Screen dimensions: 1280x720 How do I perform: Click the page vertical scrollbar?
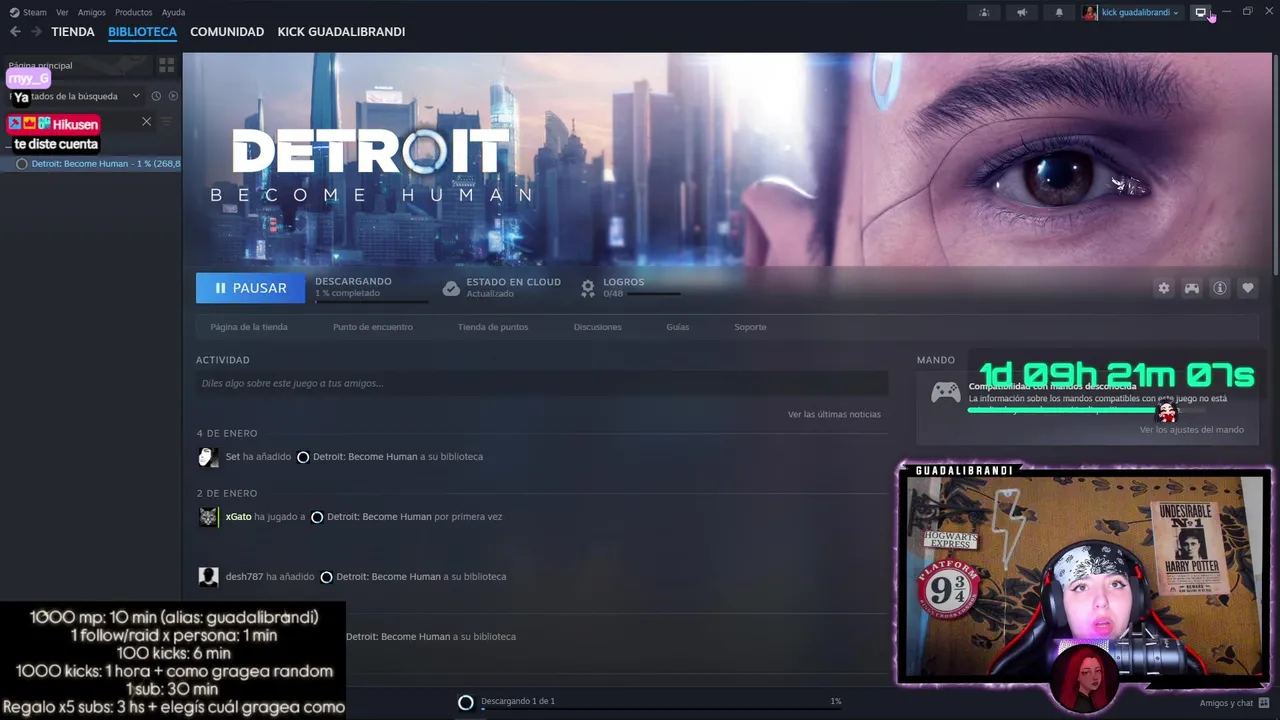pos(1276,165)
